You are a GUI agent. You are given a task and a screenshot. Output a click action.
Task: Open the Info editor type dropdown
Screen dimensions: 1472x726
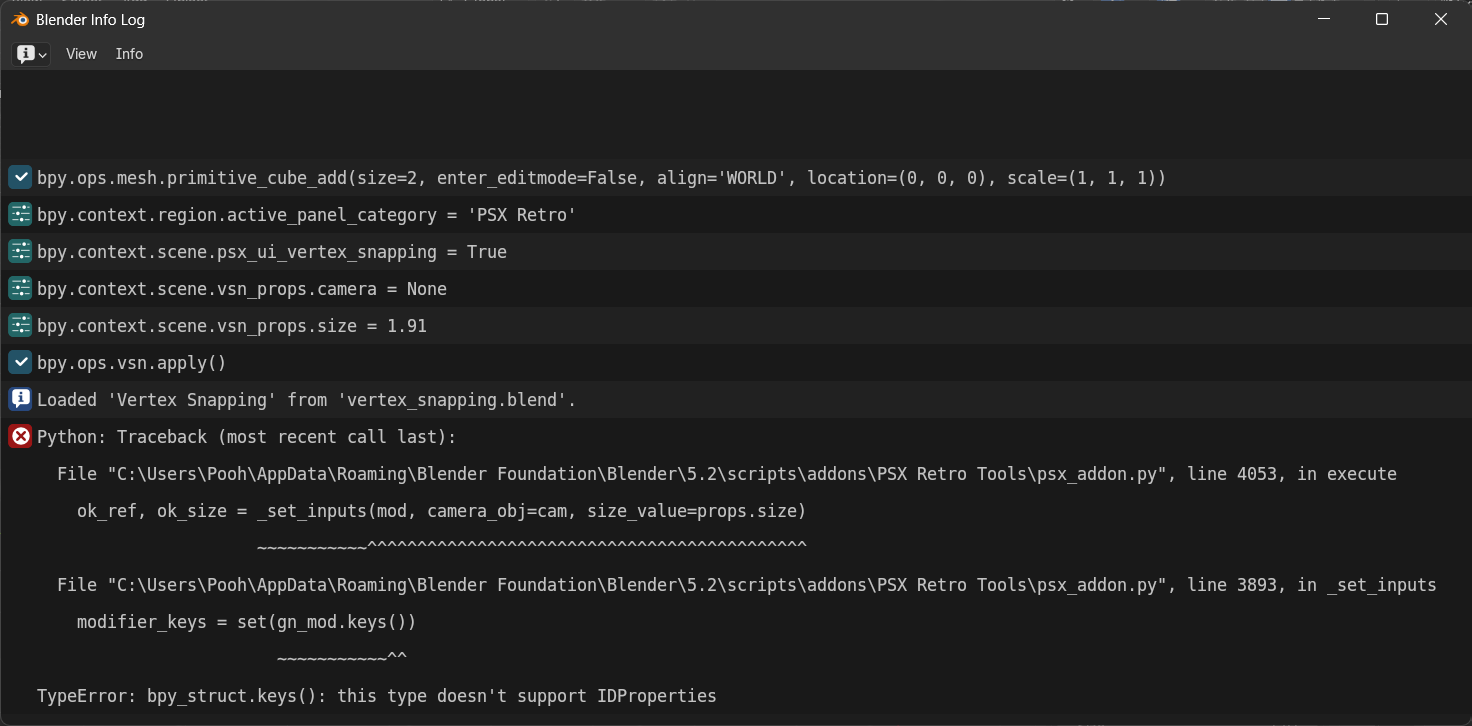pyautogui.click(x=31, y=54)
